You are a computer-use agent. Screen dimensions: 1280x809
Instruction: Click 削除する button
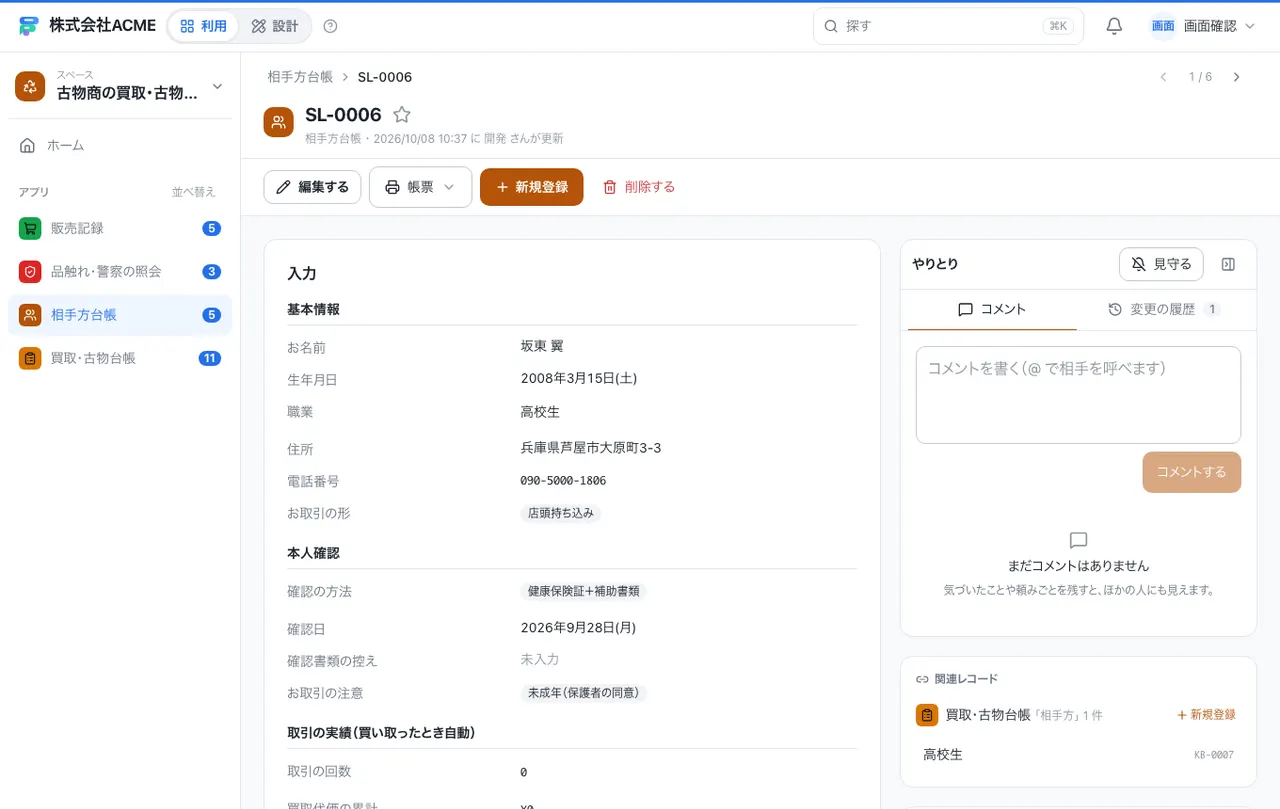[x=639, y=187]
